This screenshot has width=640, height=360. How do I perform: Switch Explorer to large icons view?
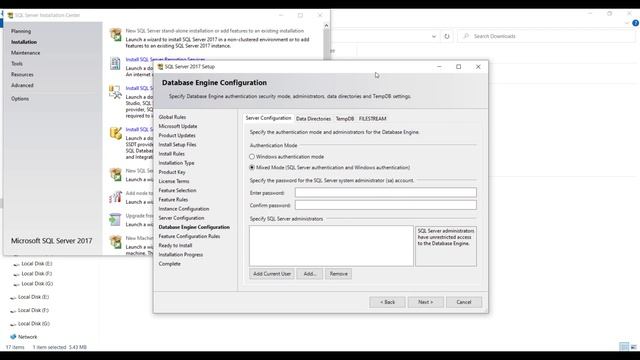click(633, 347)
